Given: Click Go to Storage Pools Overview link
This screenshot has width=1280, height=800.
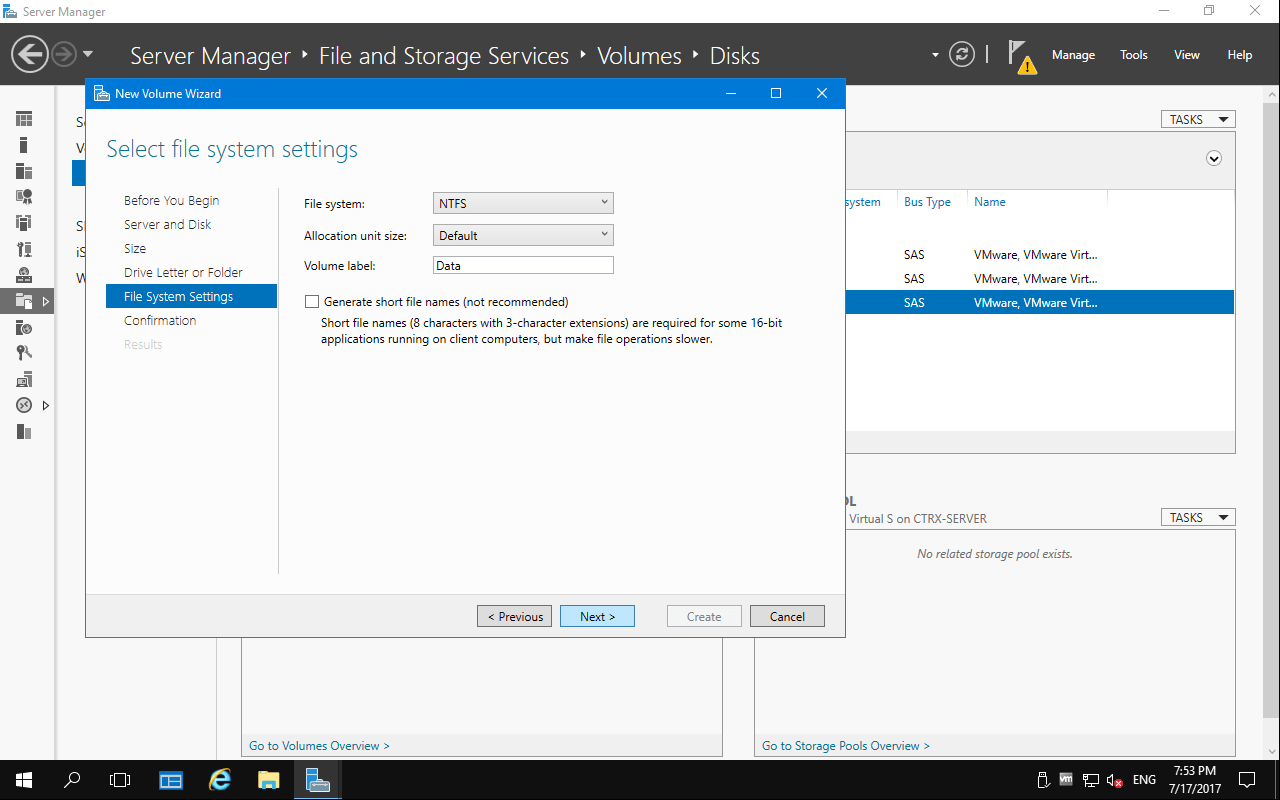Looking at the screenshot, I should [x=846, y=745].
